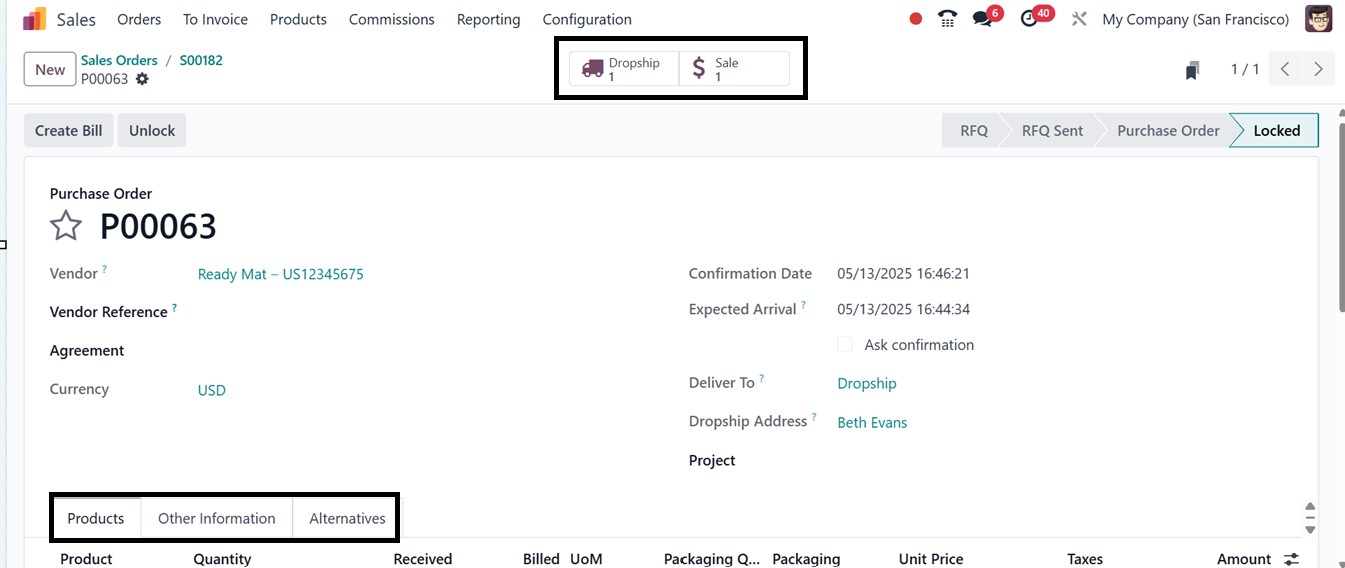
Task: Go to next record with the pager arrow
Action: click(x=1318, y=69)
